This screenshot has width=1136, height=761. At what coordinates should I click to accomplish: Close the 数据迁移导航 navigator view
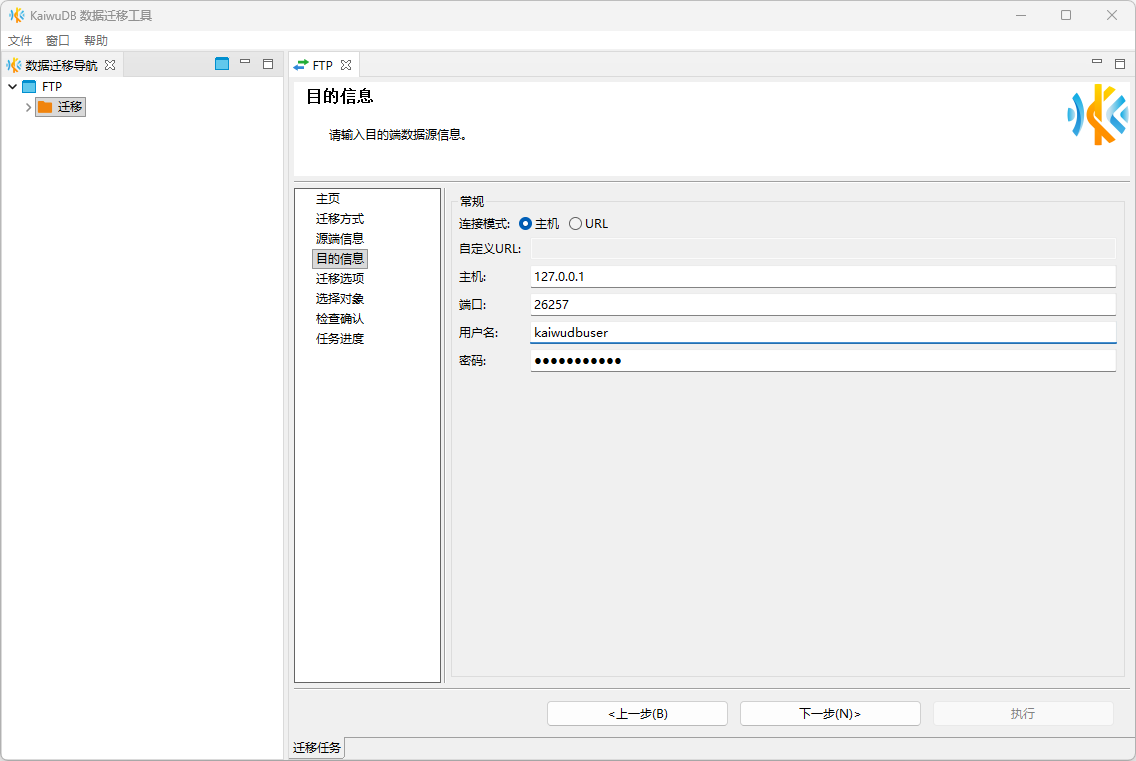click(x=110, y=65)
